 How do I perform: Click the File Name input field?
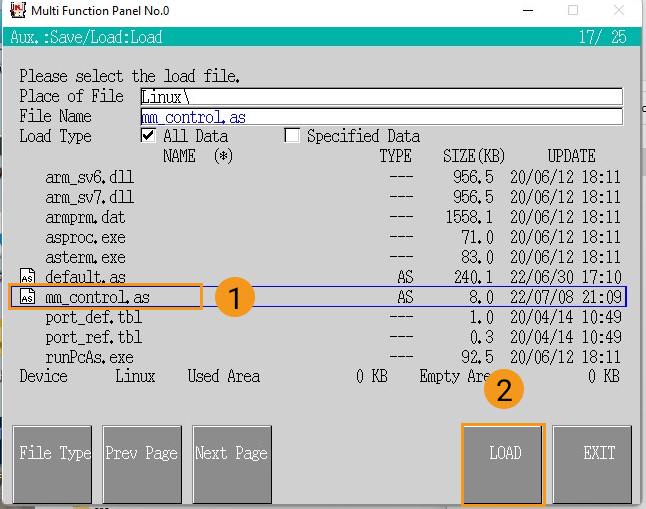tap(380, 117)
